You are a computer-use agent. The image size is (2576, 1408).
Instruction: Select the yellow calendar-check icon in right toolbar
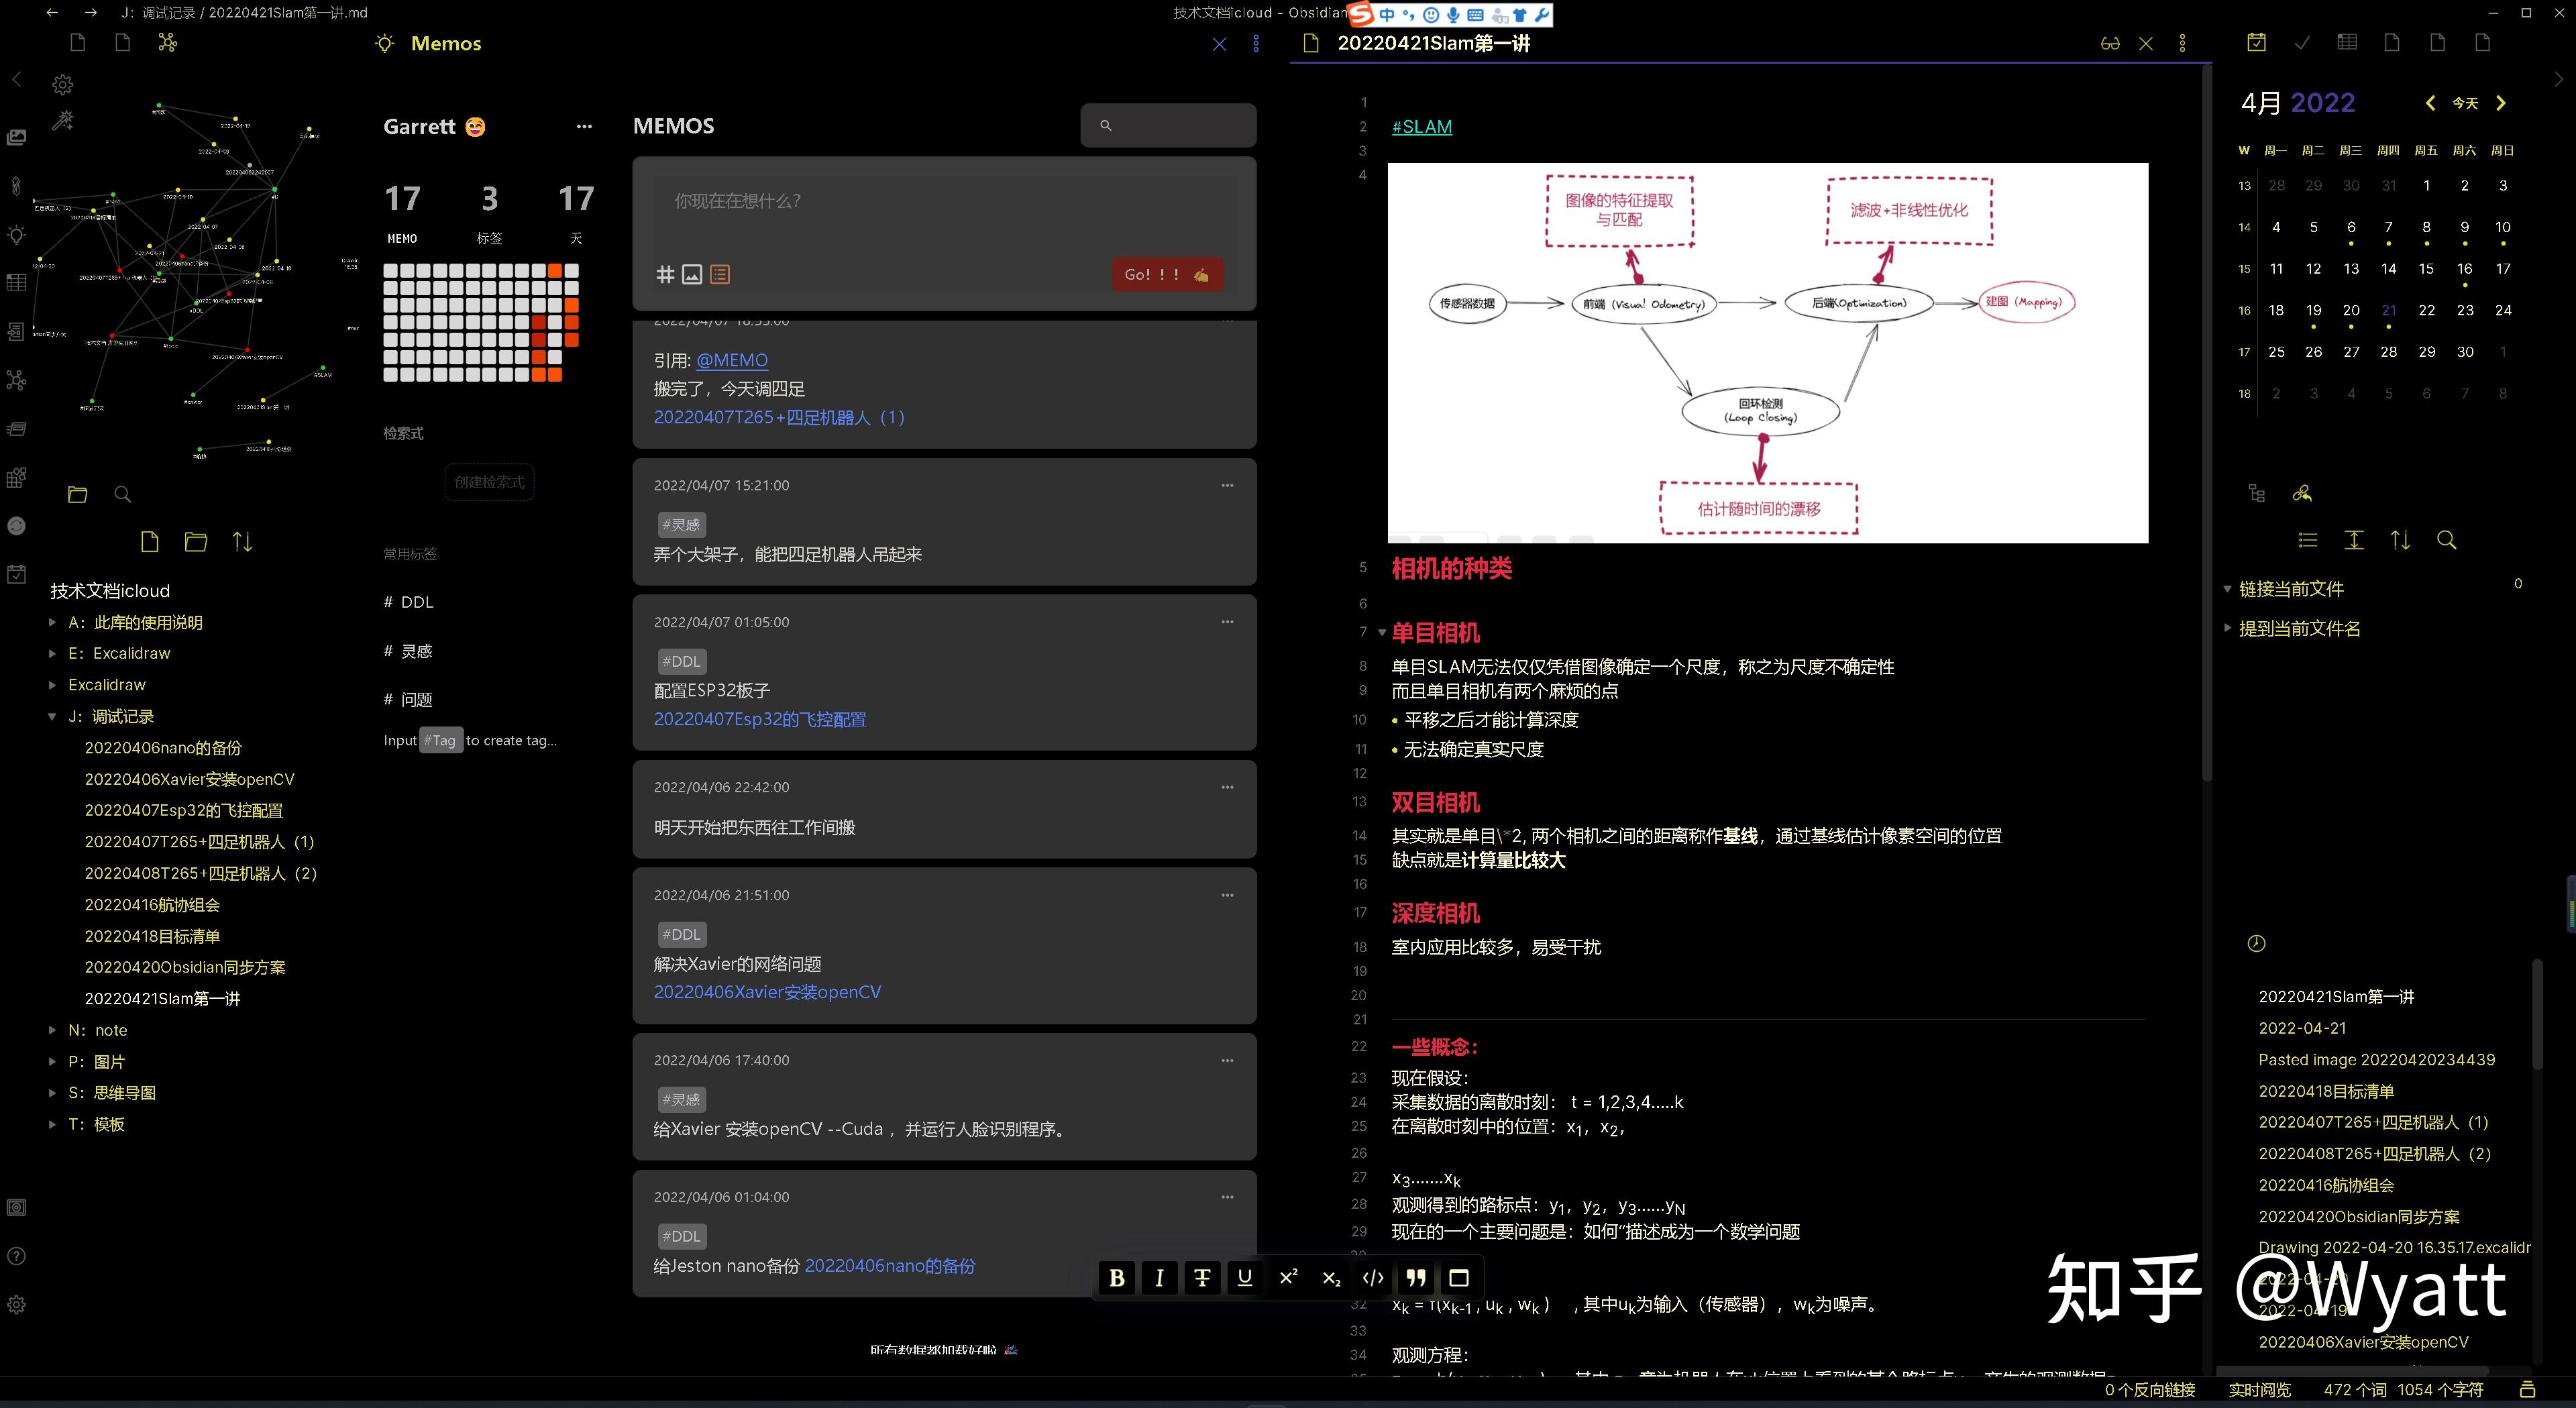2256,42
